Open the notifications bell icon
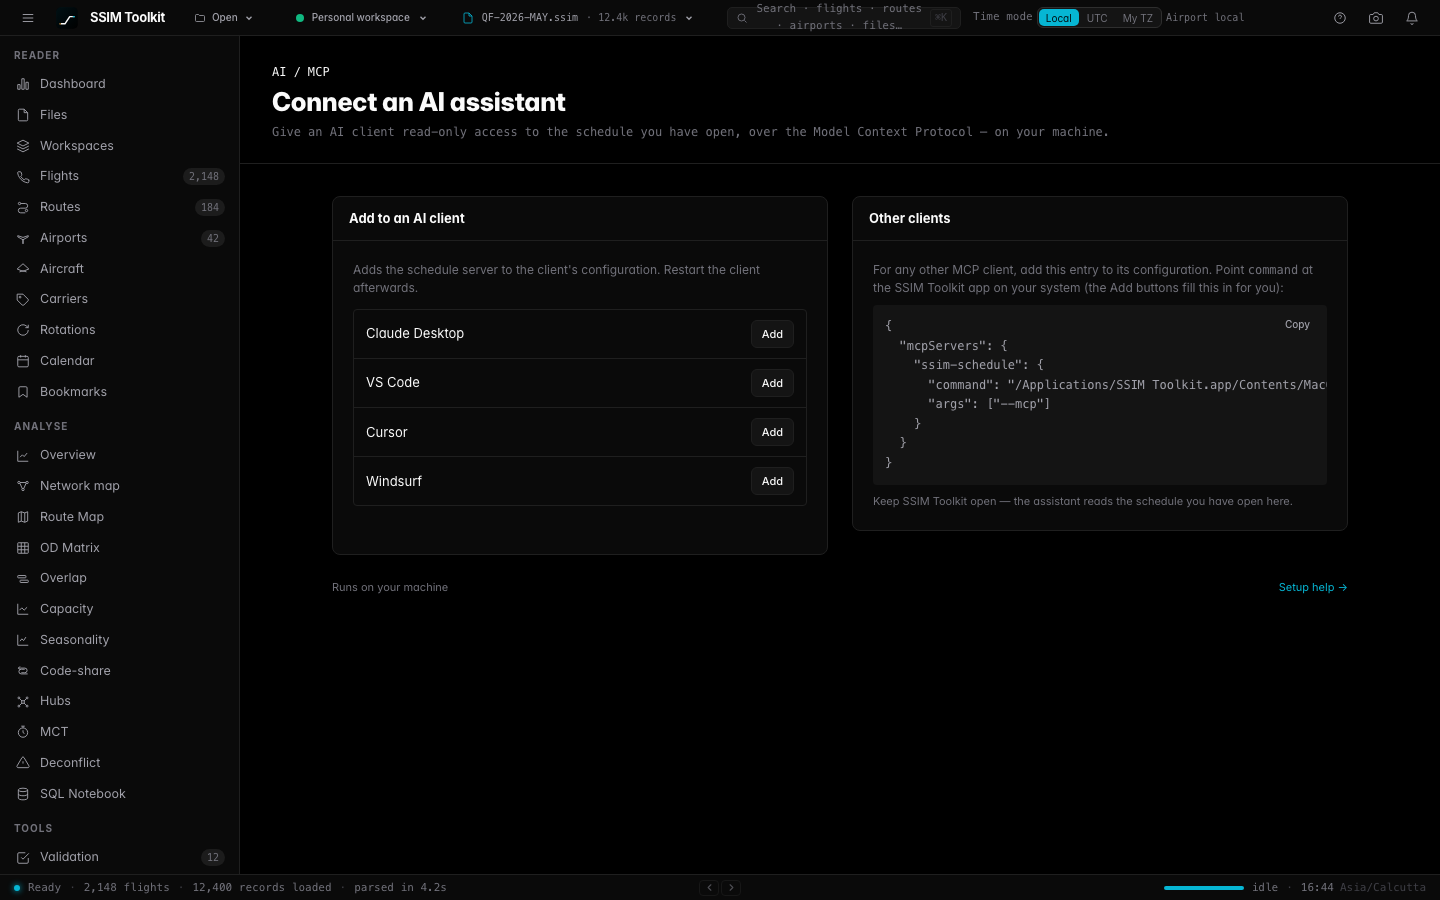This screenshot has height=900, width=1440. point(1412,18)
